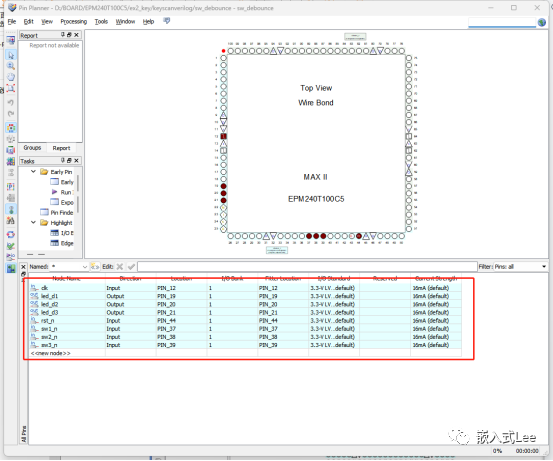Viewport: 553px width, 461px height.
Task: Click the topmost left toolbar window icon
Action: point(11,41)
